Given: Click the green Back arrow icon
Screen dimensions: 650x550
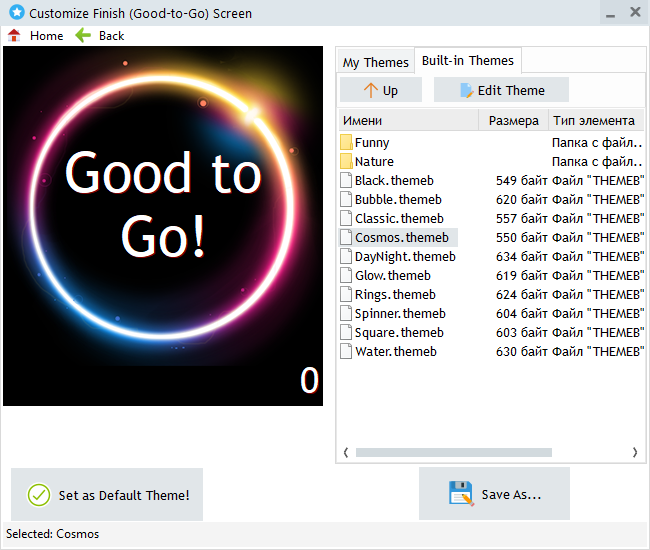Looking at the screenshot, I should (x=83, y=35).
